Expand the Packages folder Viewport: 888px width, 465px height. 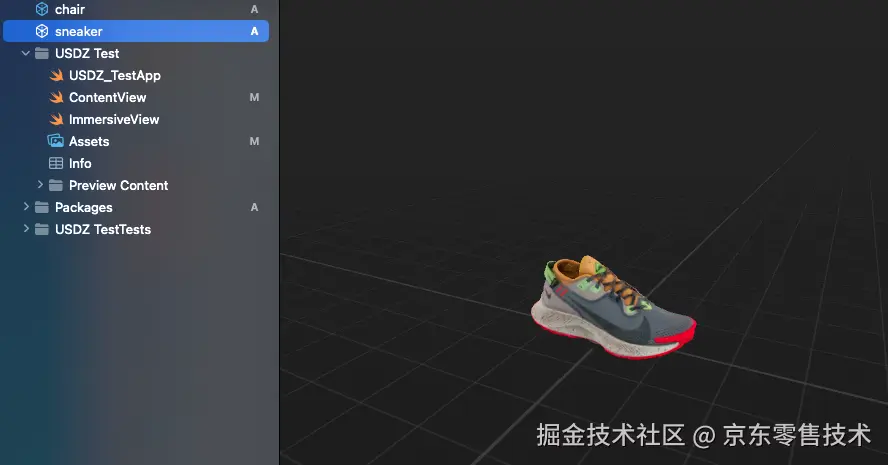click(x=25, y=207)
